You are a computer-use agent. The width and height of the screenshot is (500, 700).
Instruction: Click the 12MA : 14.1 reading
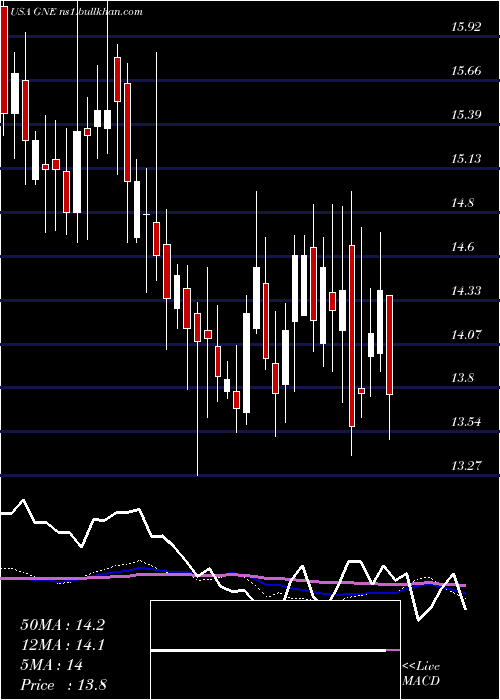pos(62,645)
